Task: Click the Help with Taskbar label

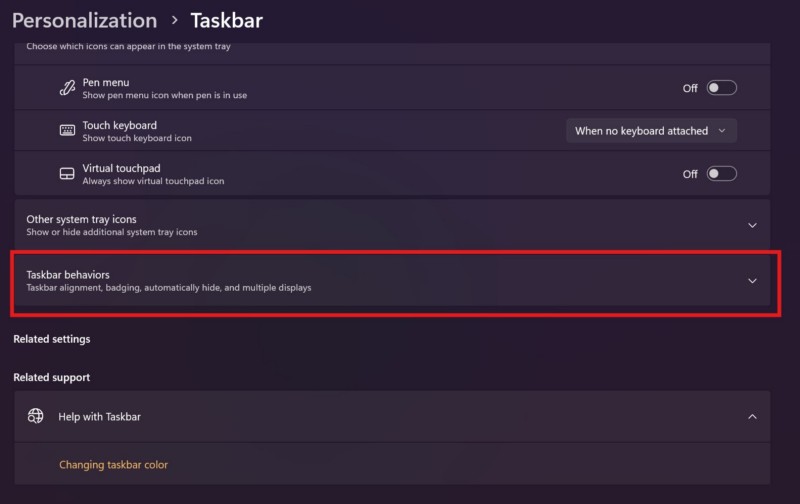Action: [x=99, y=416]
